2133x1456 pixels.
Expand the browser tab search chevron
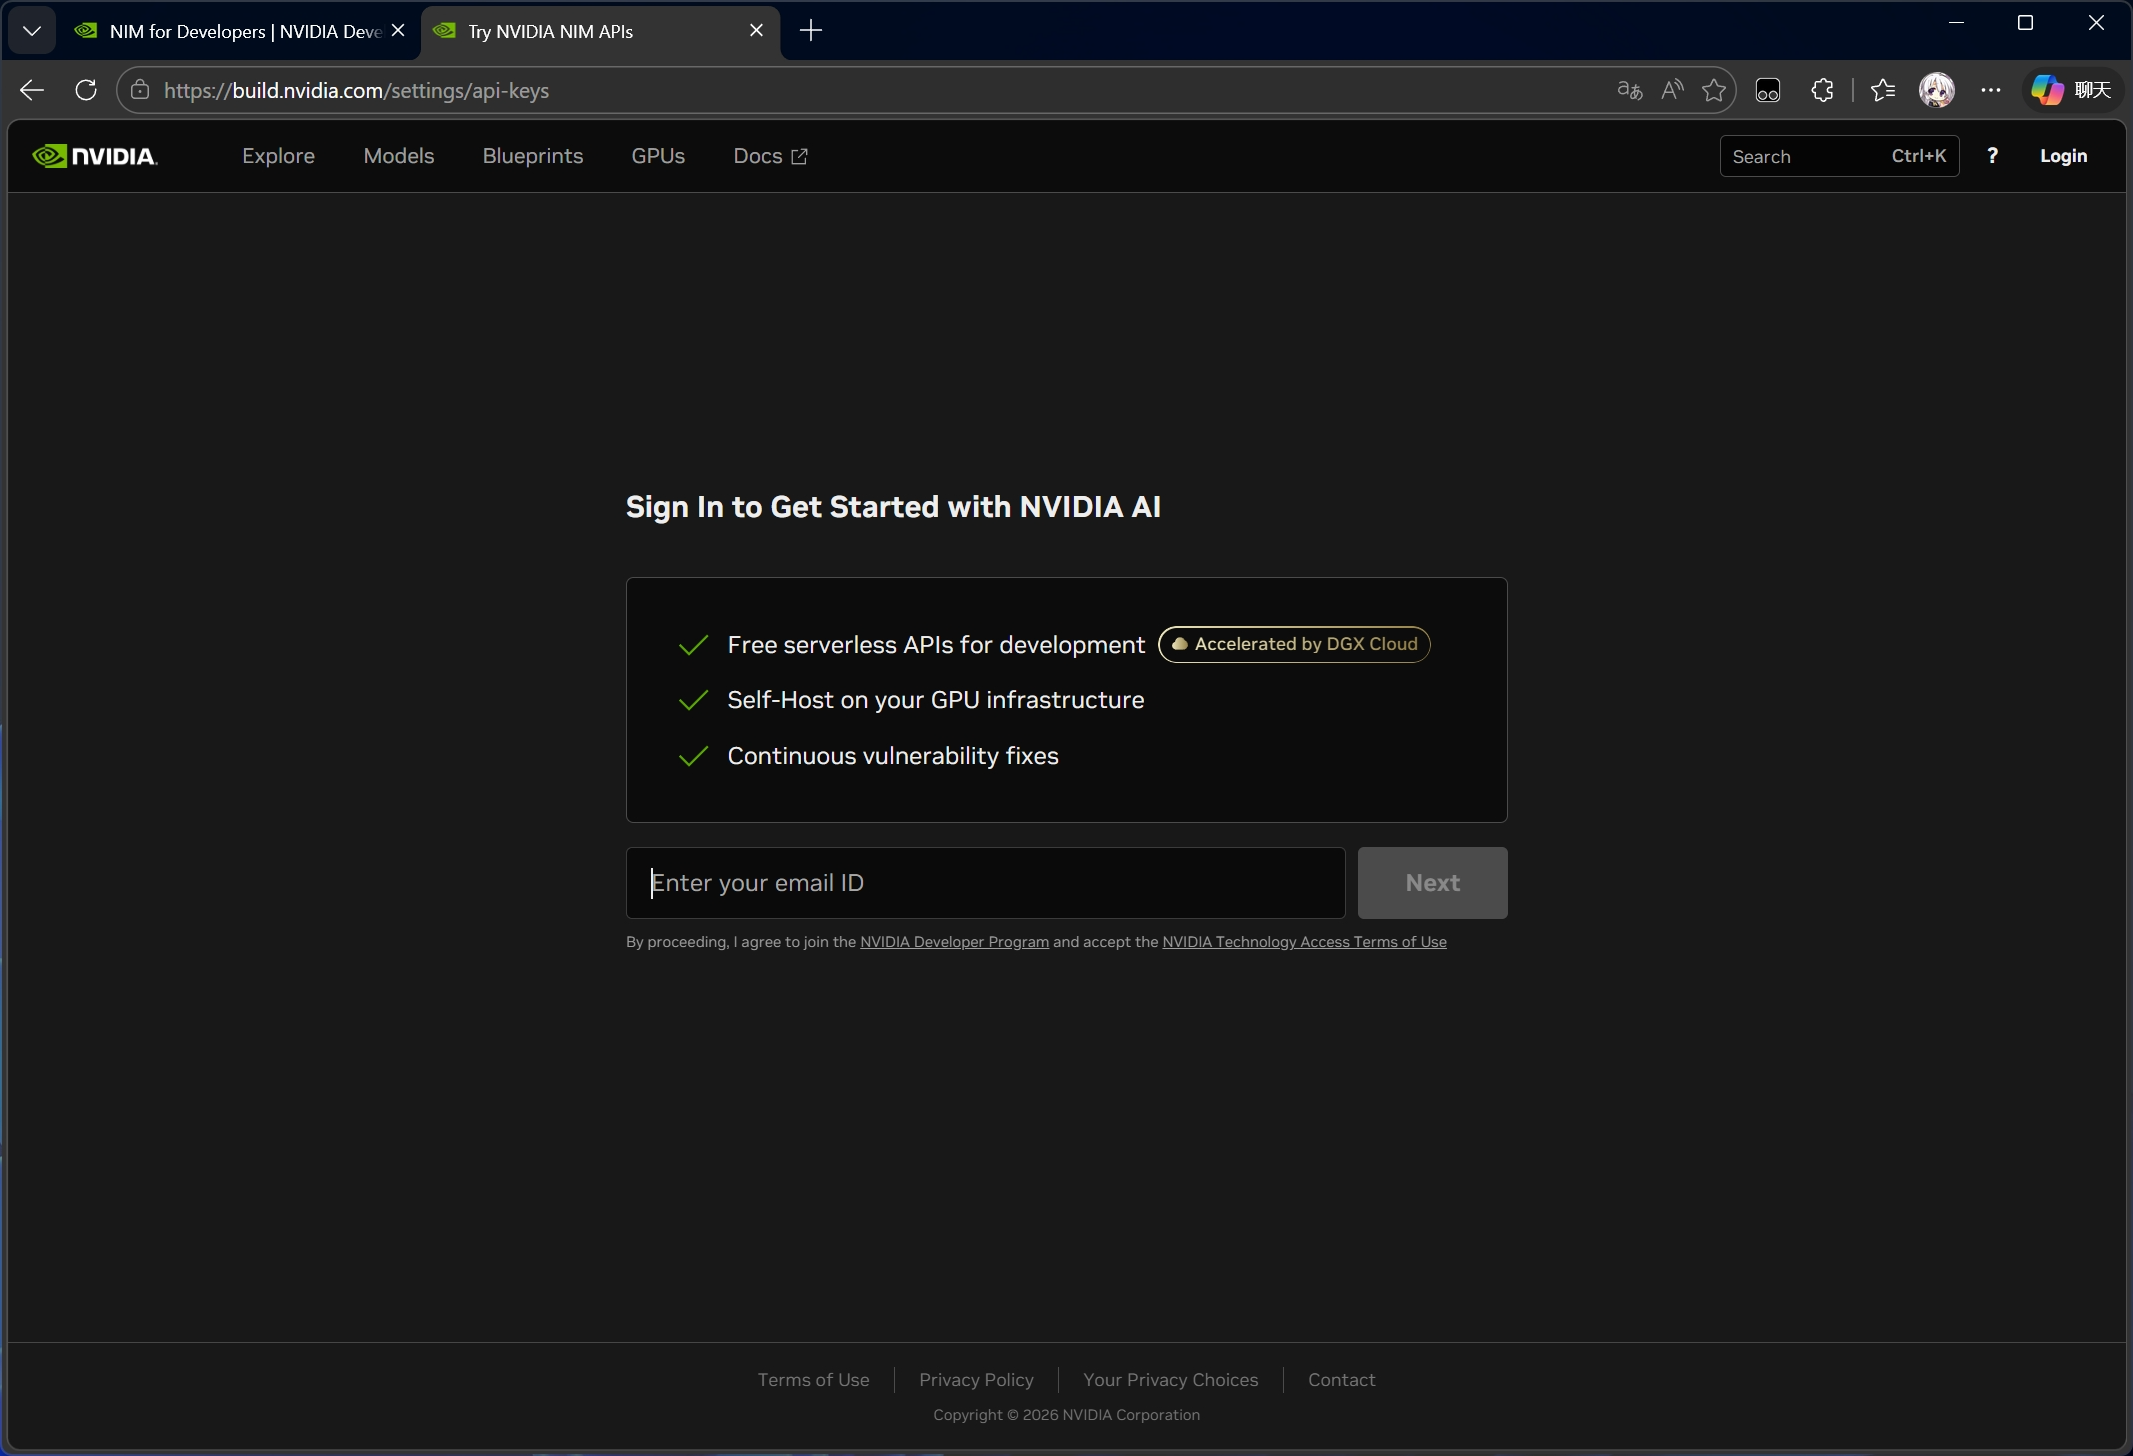tap(31, 30)
